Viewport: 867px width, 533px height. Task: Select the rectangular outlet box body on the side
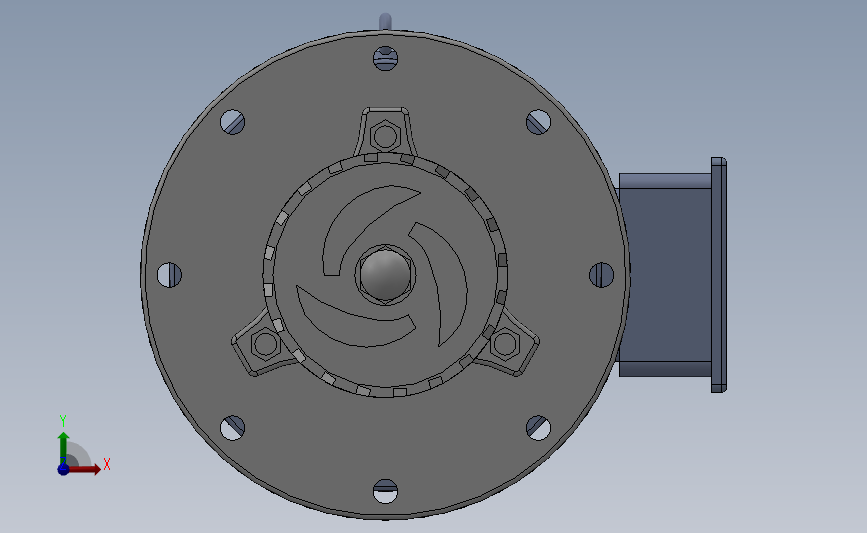665,275
